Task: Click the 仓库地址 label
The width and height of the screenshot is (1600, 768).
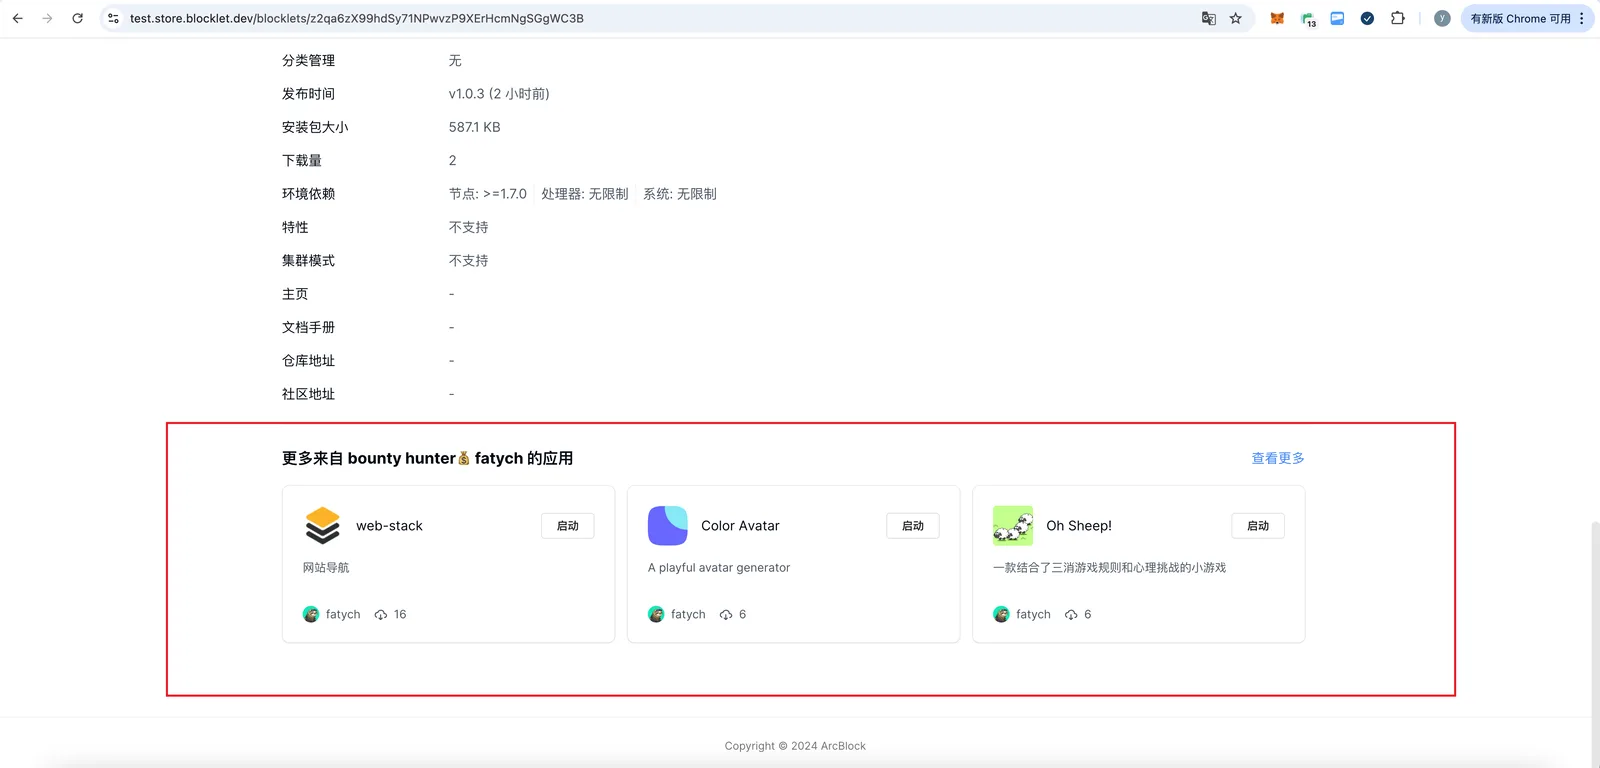Action: (x=308, y=361)
